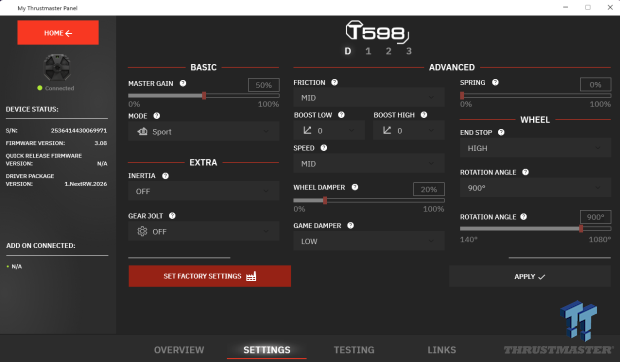Screen dimensions: 620x362
Task: Click the factory icon on Set Factory Settings
Action: [251, 276]
